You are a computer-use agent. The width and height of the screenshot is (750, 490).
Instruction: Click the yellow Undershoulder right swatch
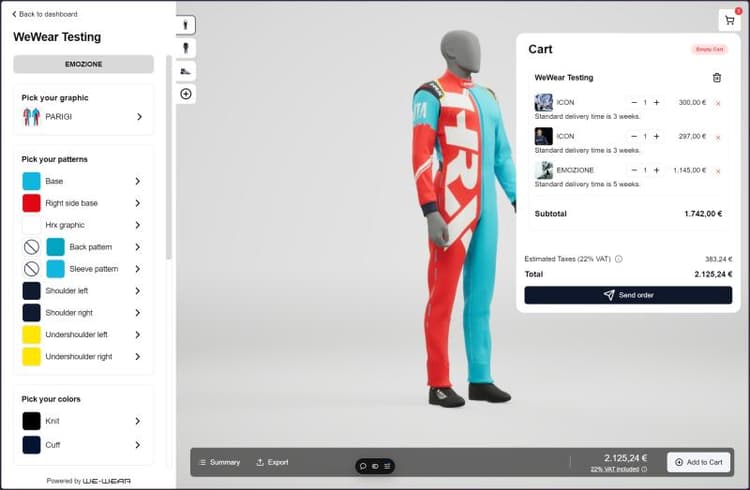(x=32, y=356)
